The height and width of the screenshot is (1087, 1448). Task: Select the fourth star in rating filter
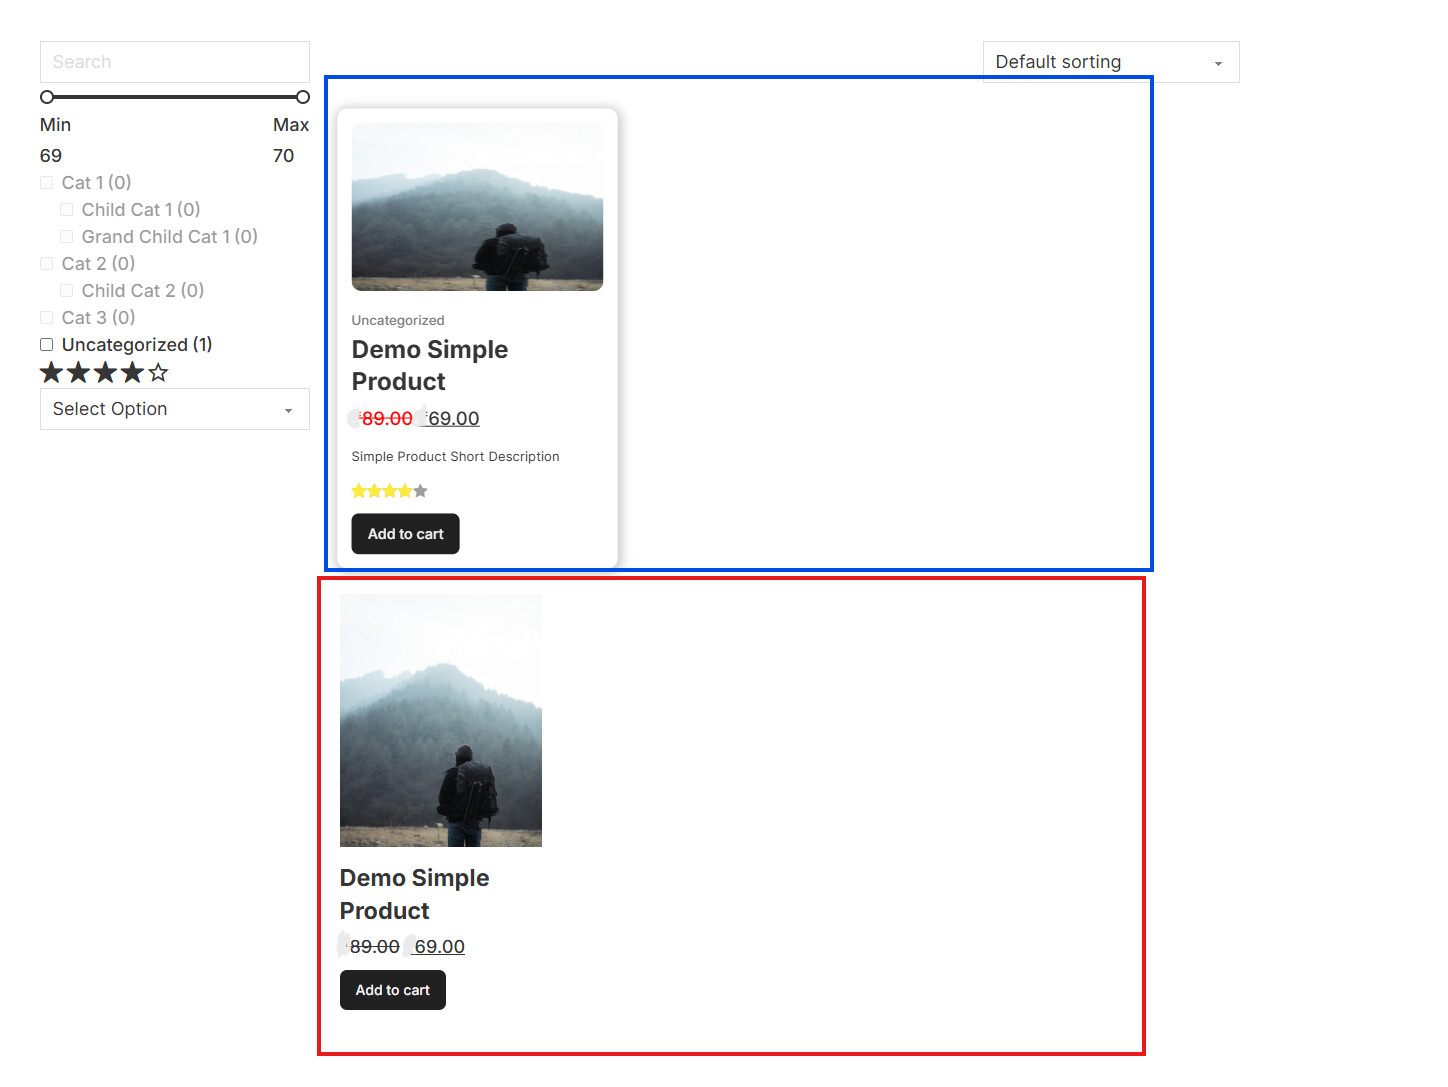point(132,373)
